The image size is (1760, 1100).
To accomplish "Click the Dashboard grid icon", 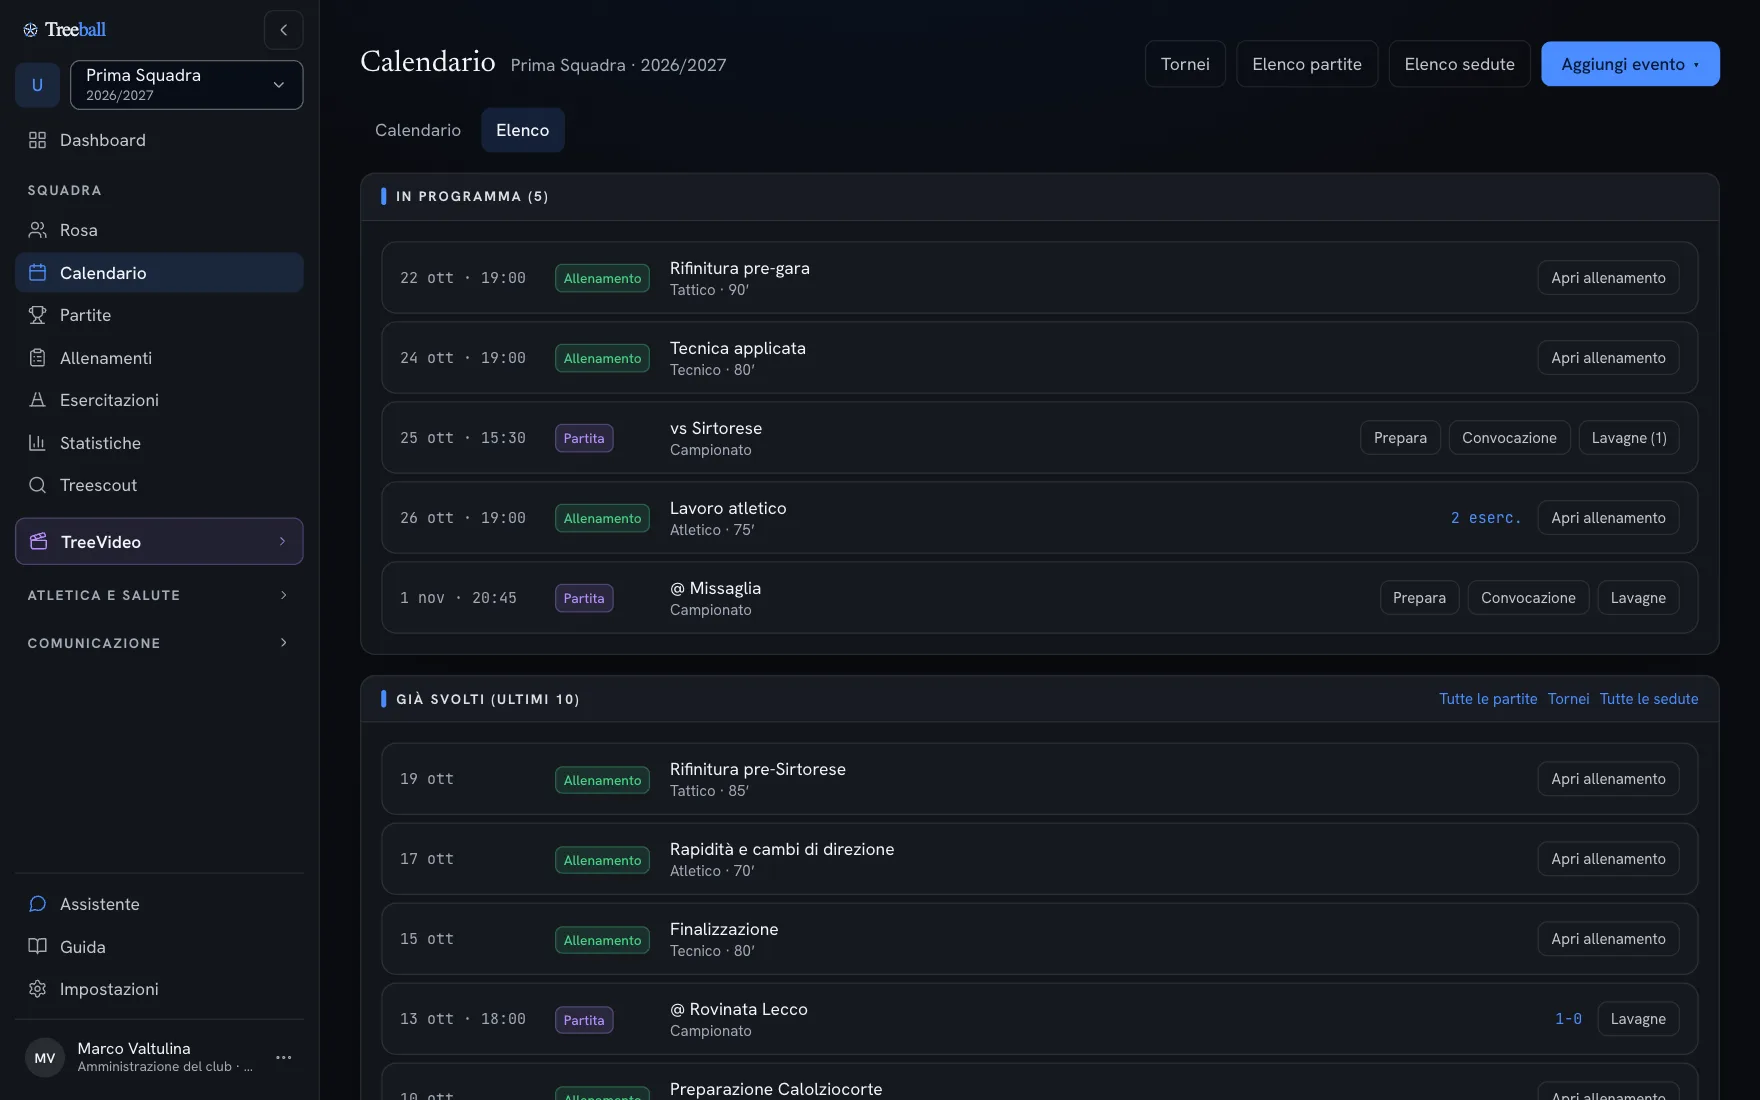I will pos(38,140).
